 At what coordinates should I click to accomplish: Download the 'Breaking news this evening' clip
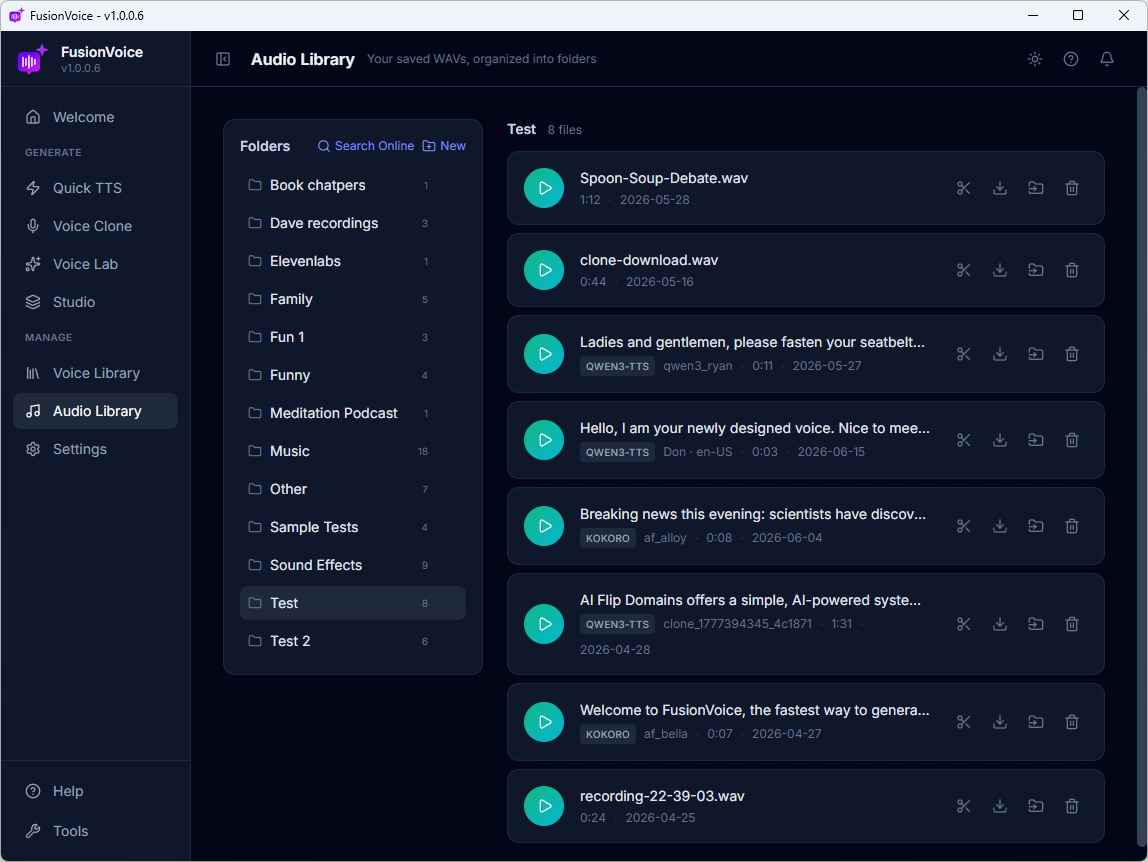click(999, 526)
